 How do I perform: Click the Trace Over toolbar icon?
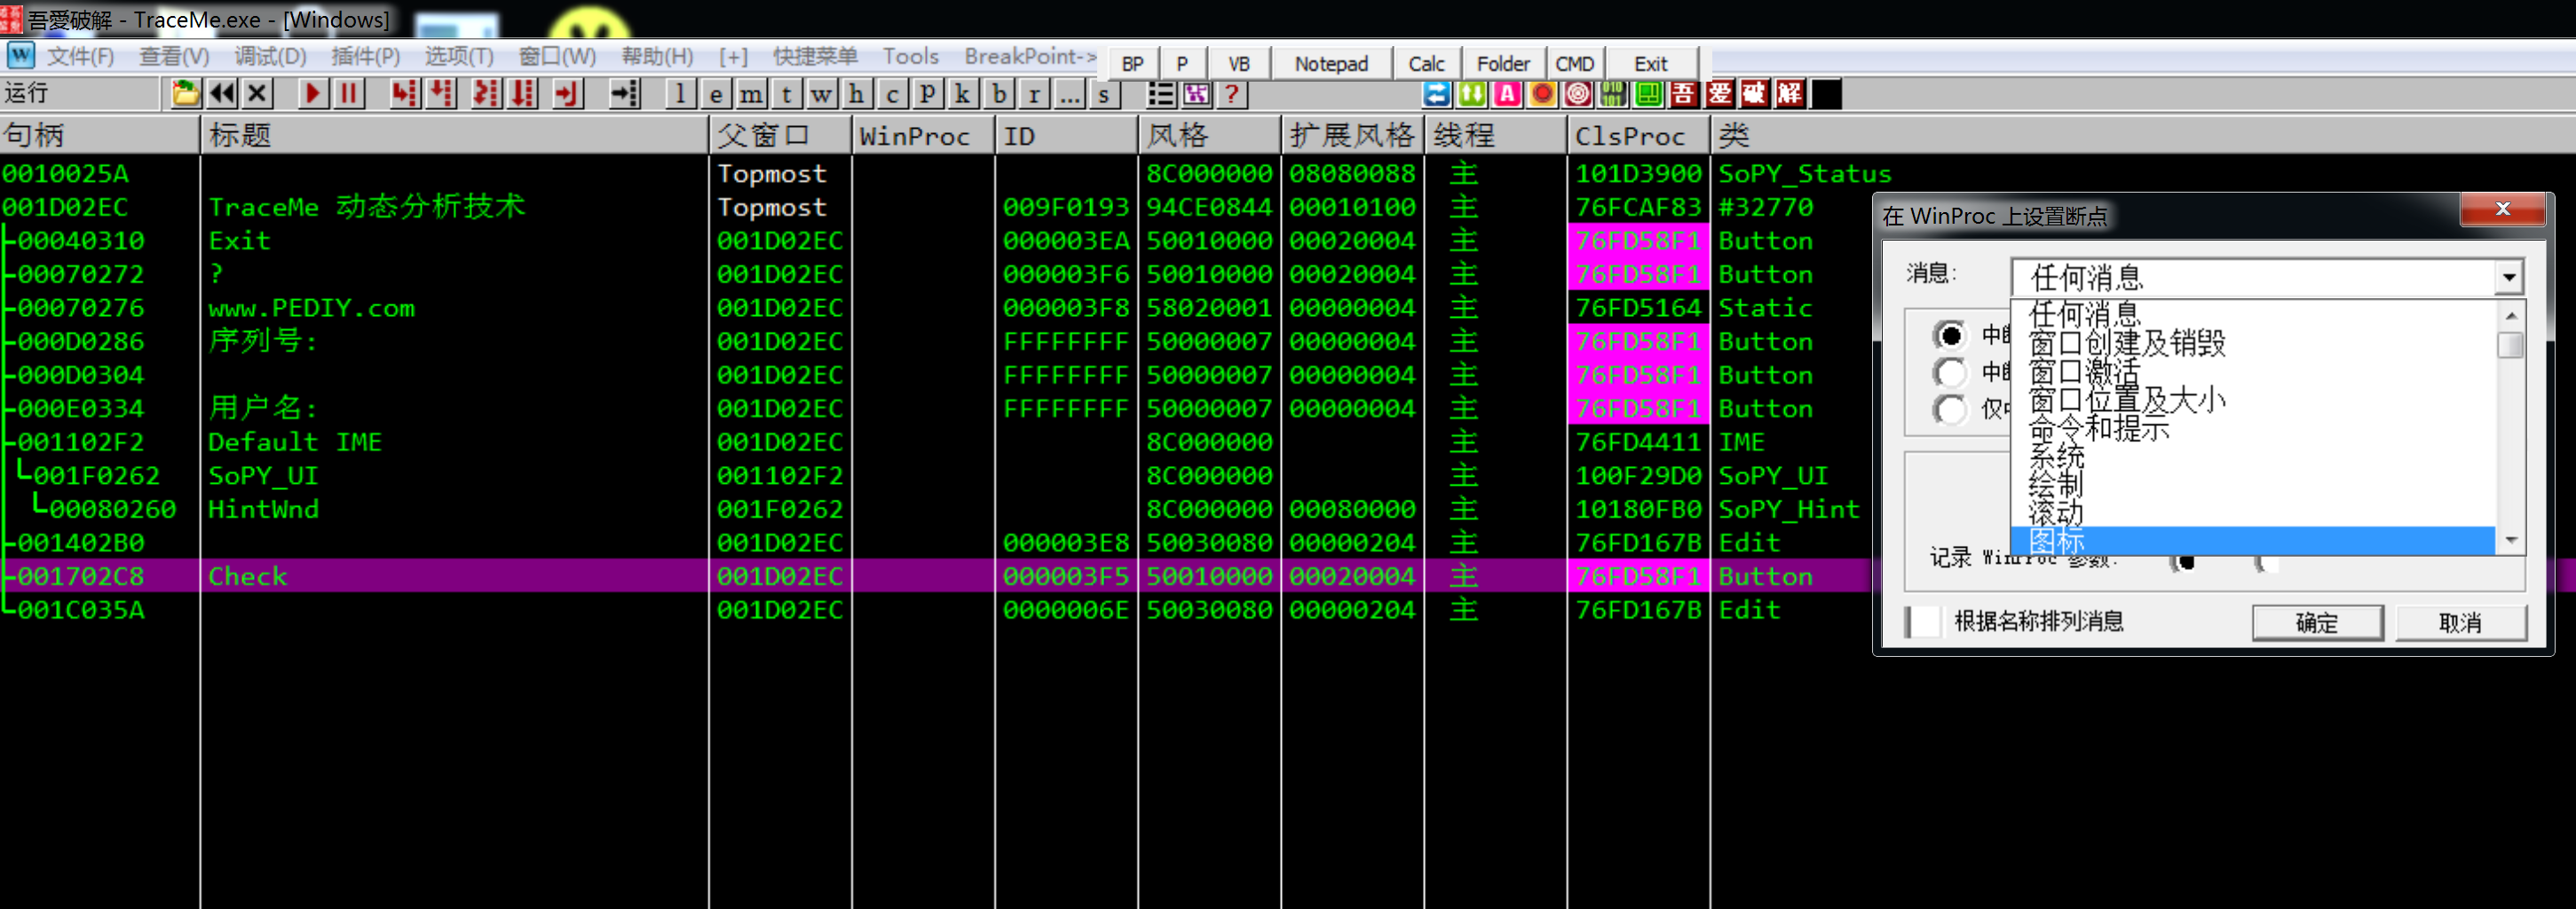[x=523, y=94]
